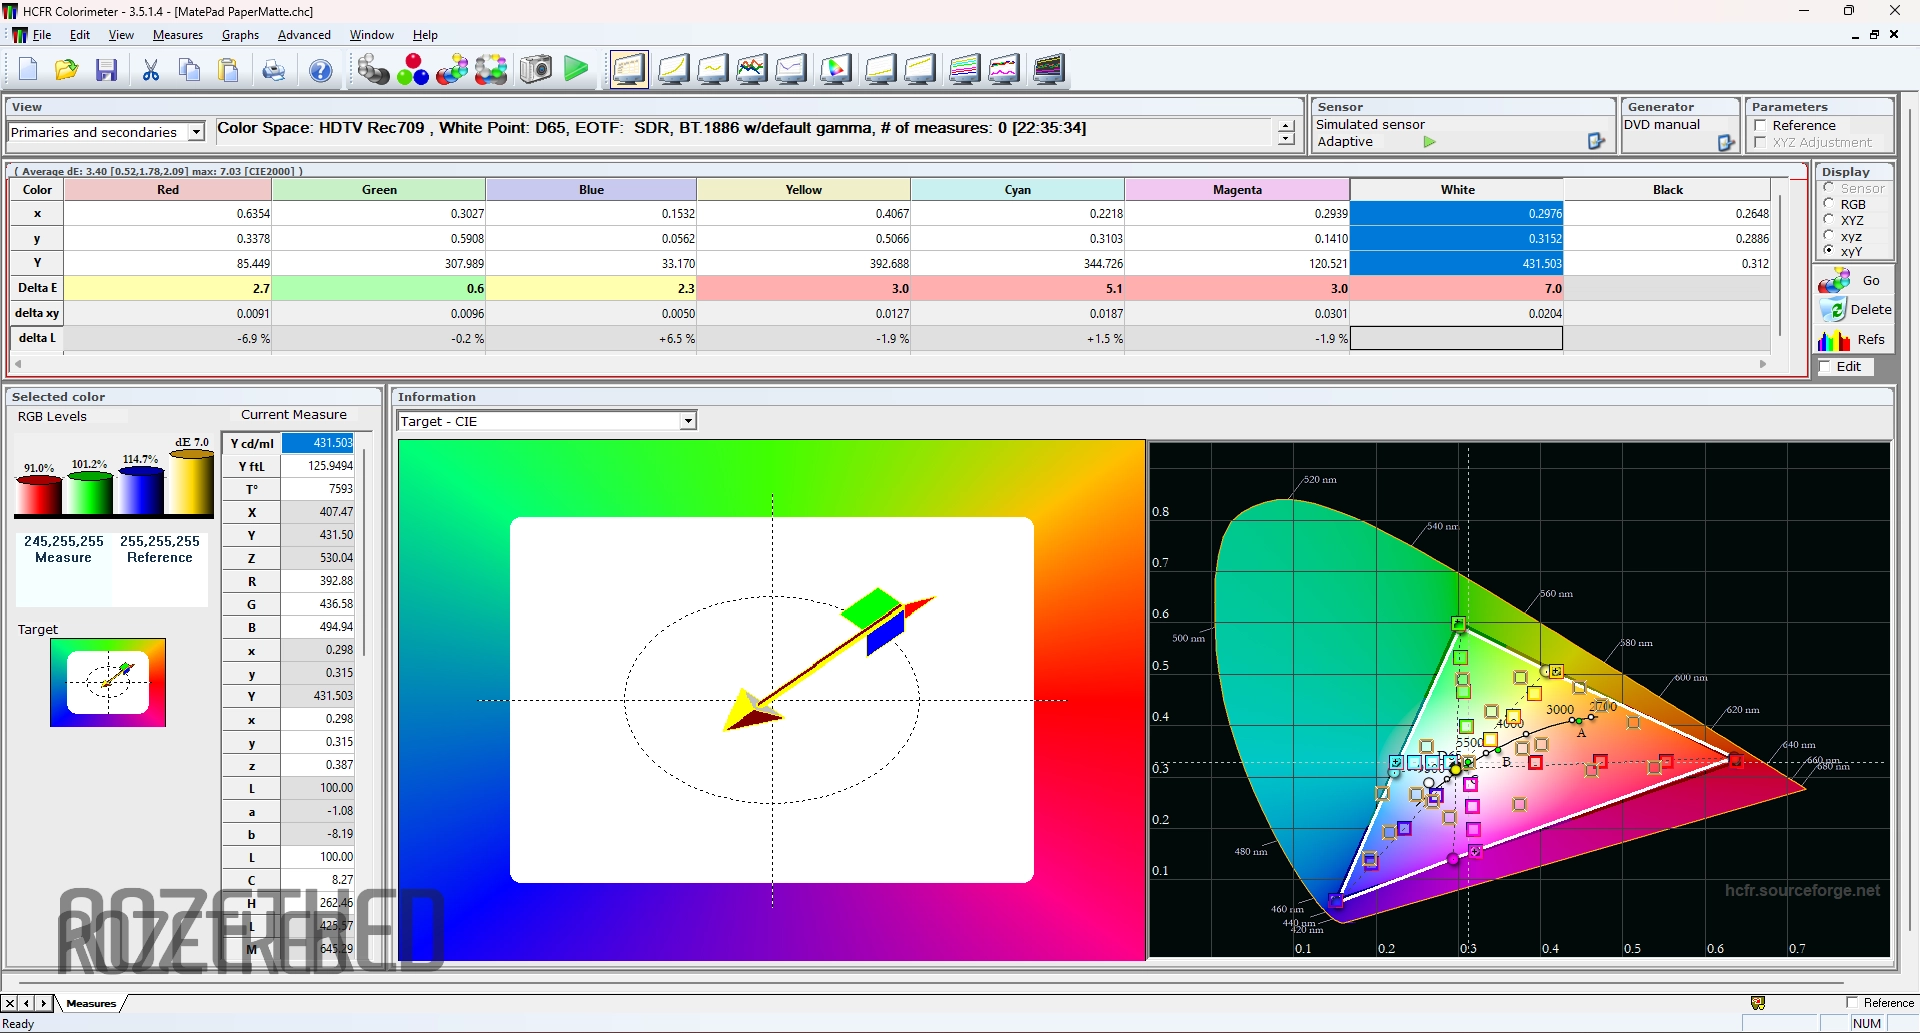This screenshot has height=1033, width=1920.
Task: Open generator configuration icon in Generator panel
Action: click(1726, 143)
